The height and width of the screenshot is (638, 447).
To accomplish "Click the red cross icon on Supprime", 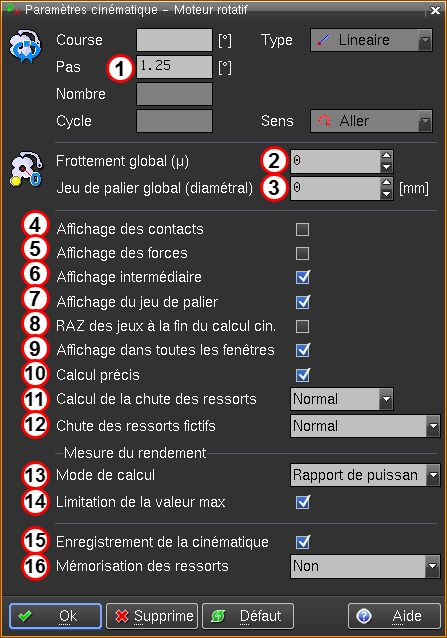I will click(122, 616).
